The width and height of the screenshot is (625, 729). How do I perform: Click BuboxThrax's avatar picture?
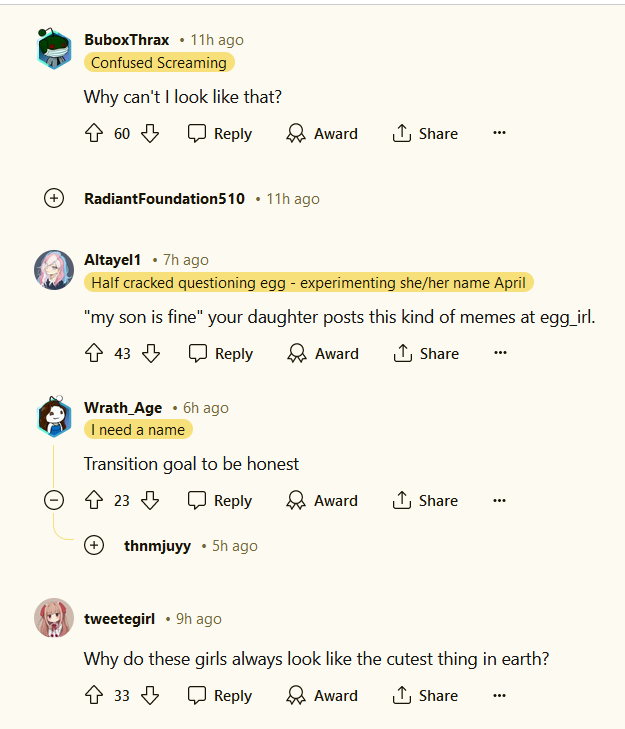54,49
